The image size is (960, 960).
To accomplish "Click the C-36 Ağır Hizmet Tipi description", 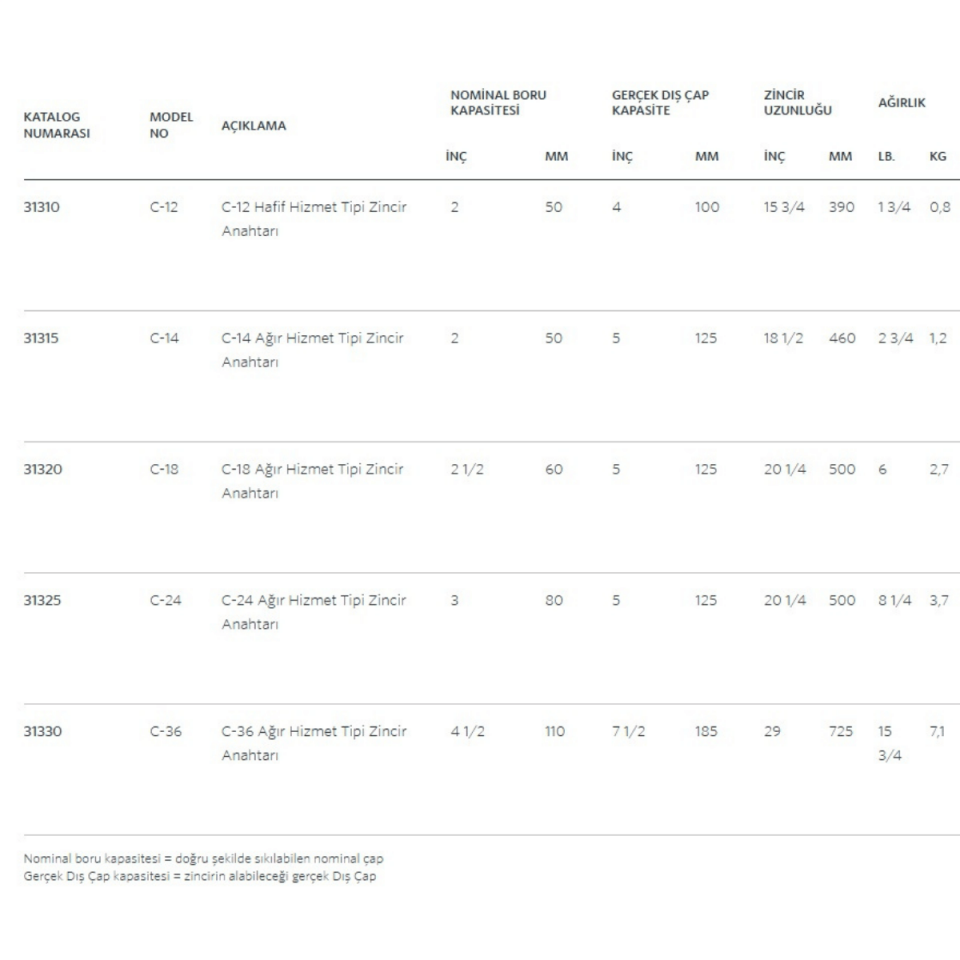I will 314,743.
